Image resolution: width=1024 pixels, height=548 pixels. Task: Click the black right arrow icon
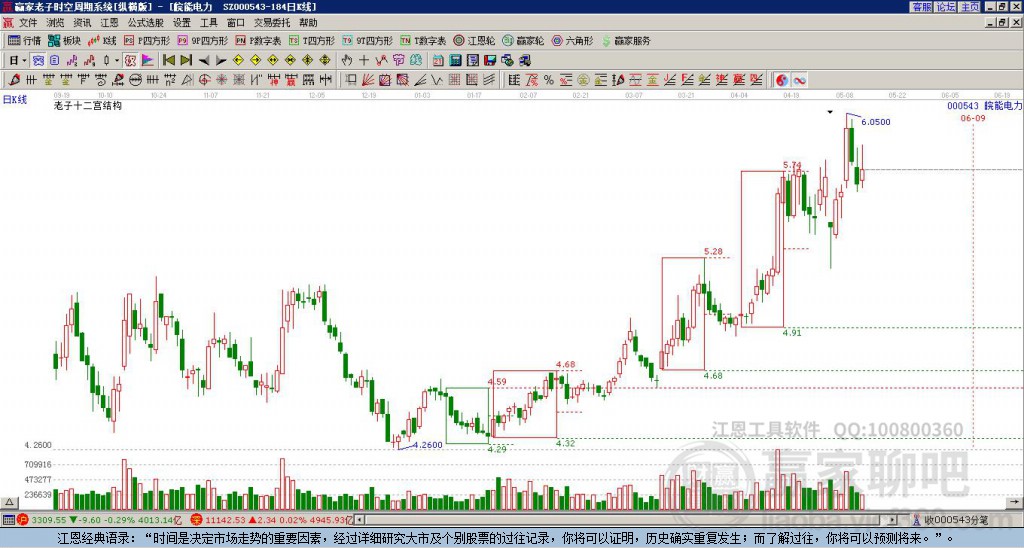(x=221, y=61)
